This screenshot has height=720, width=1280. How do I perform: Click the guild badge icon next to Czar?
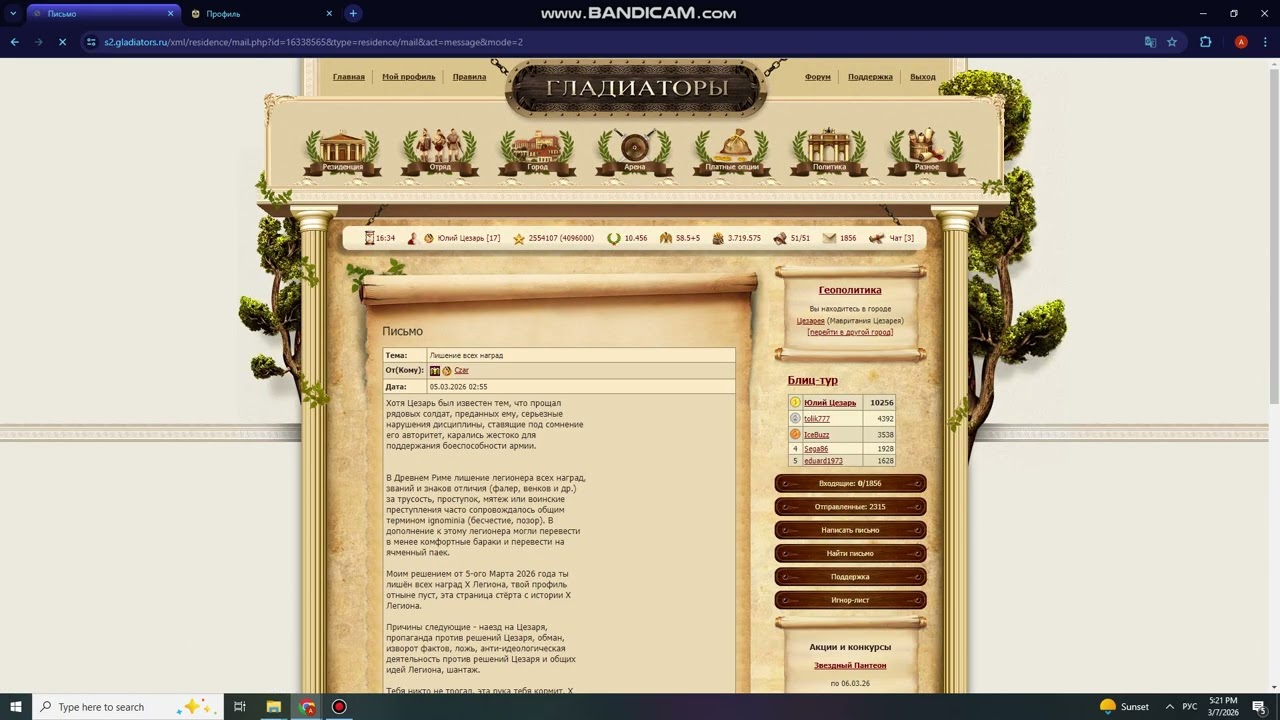click(x=435, y=370)
